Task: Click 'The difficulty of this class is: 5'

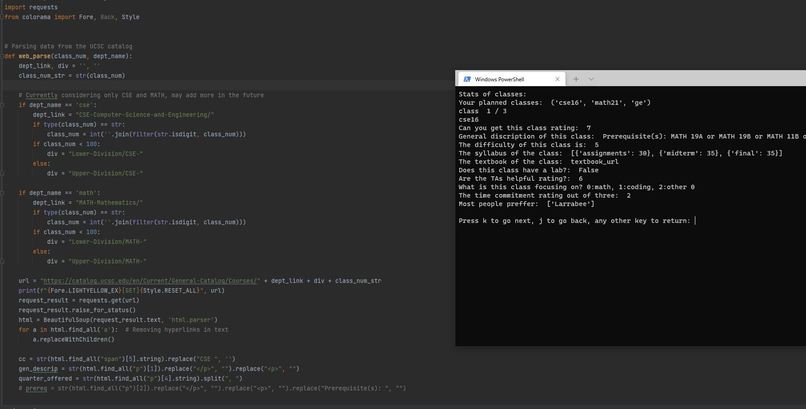Action: pyautogui.click(x=528, y=145)
